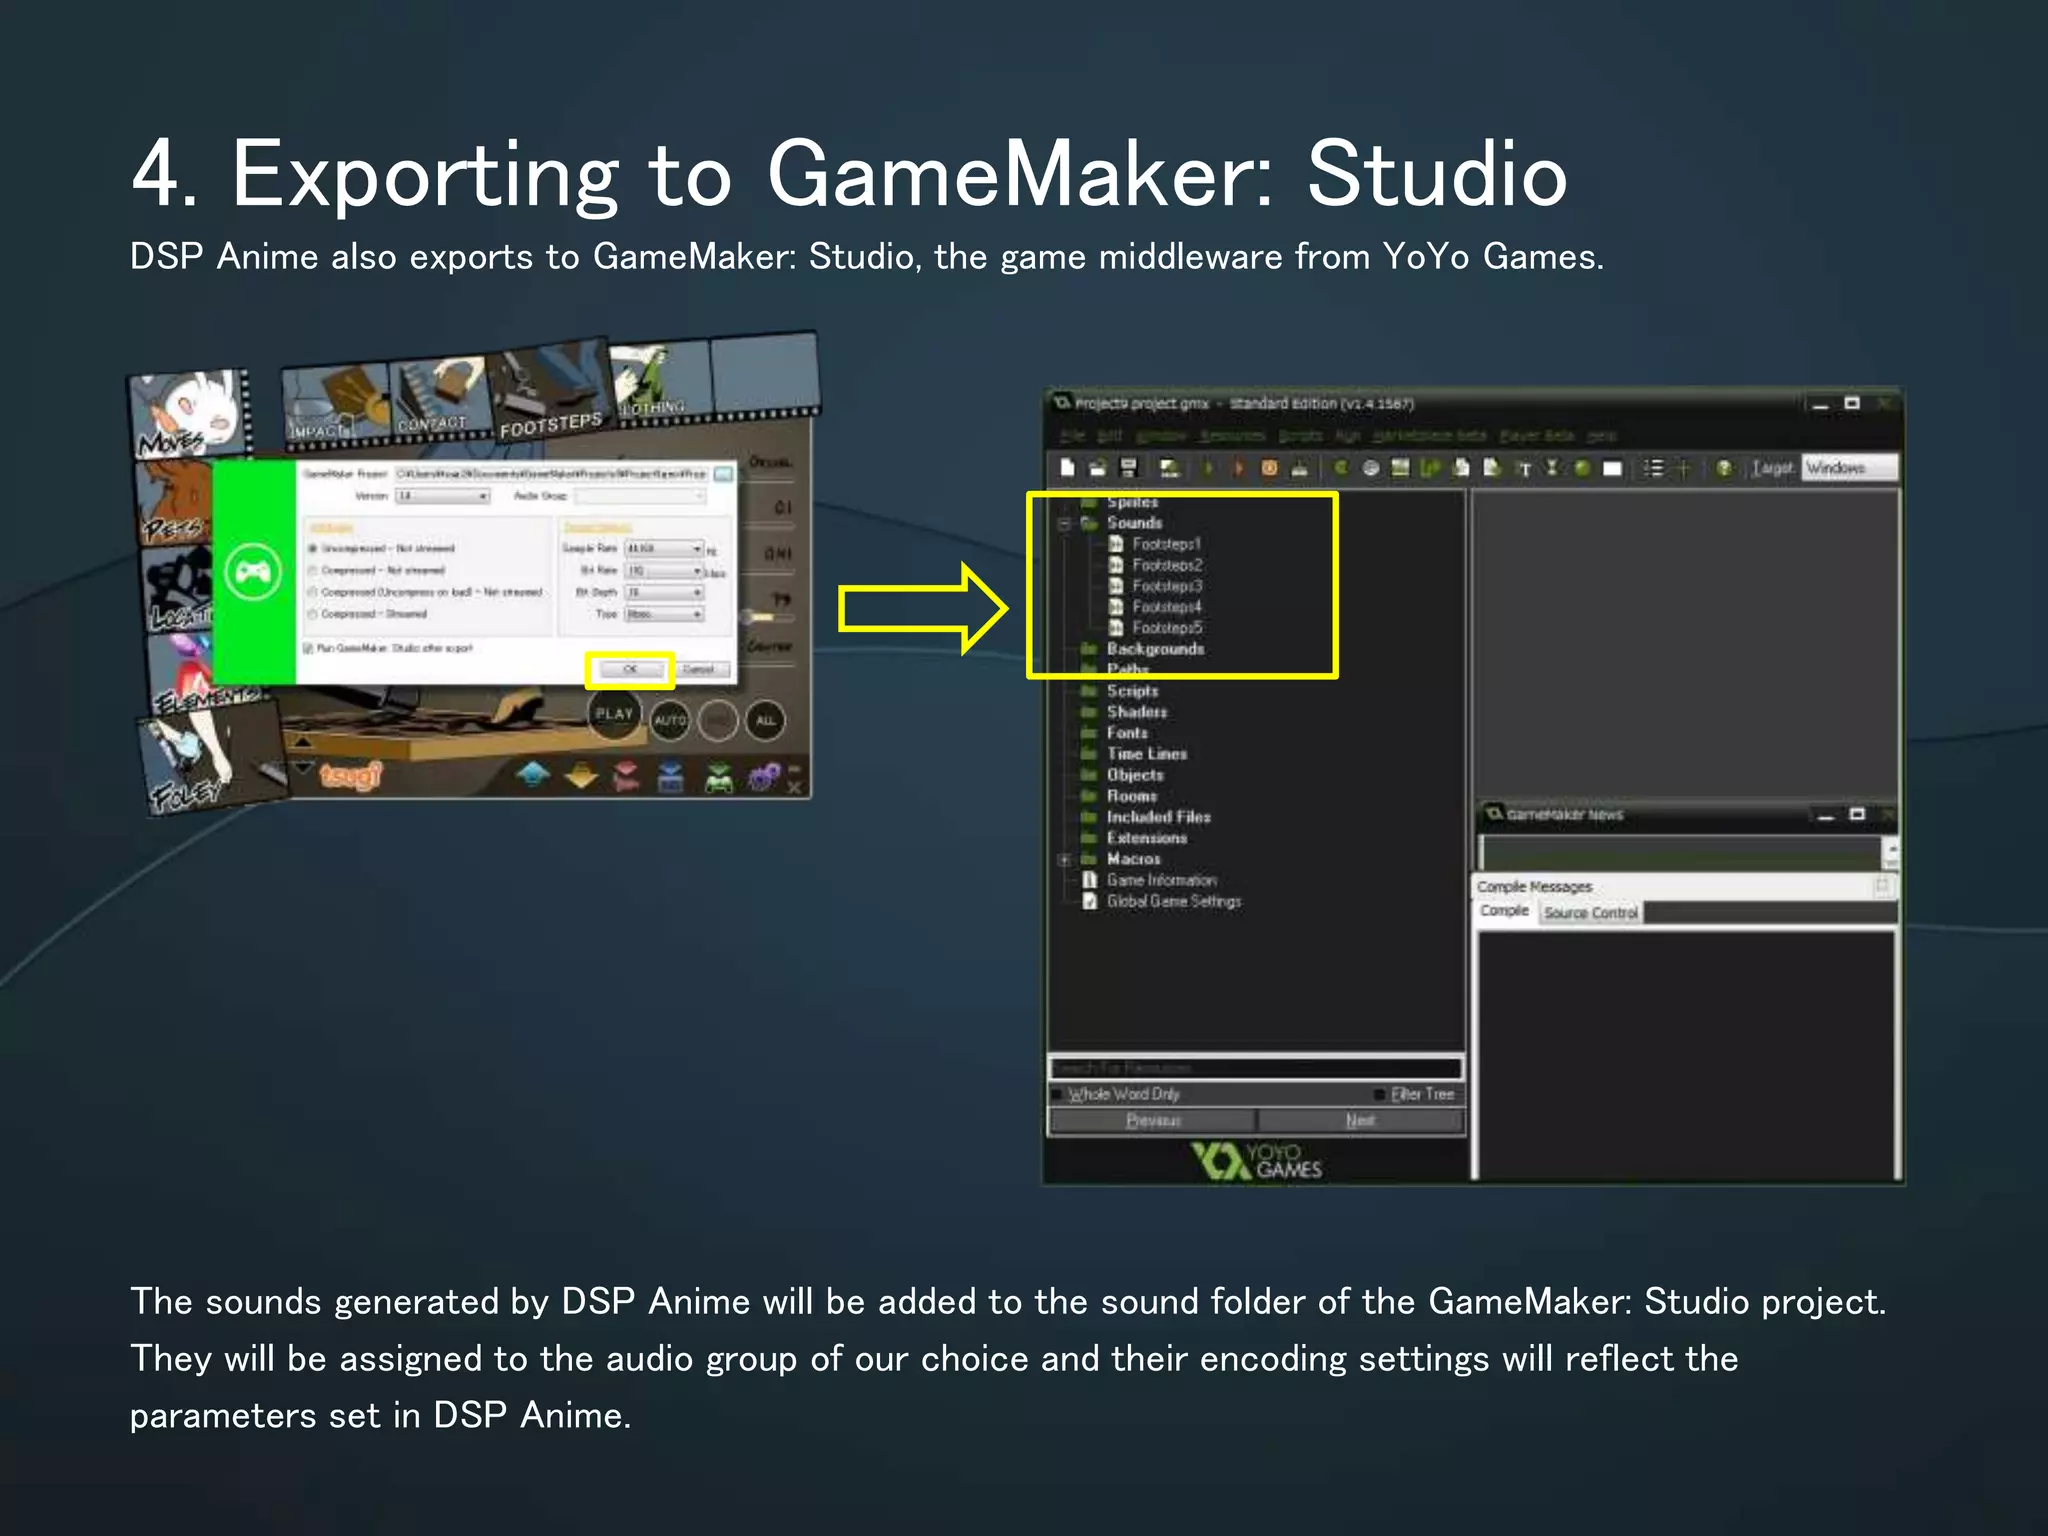The height and width of the screenshot is (1536, 2048).
Task: Select 'Compressed - Streamed' radio option
Action: [313, 614]
